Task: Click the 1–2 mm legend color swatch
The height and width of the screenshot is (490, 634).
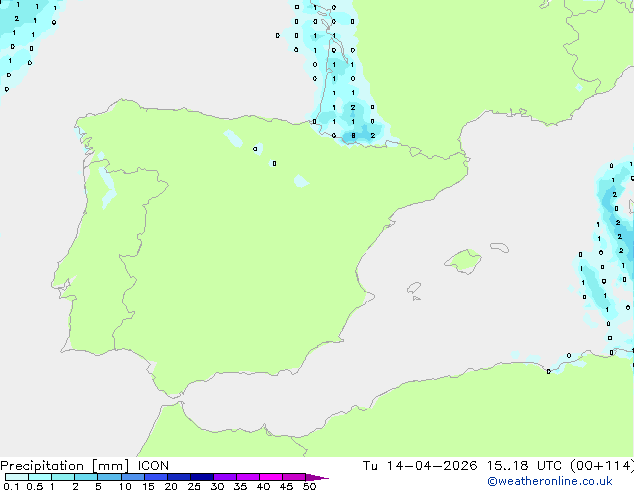Action: [63, 477]
